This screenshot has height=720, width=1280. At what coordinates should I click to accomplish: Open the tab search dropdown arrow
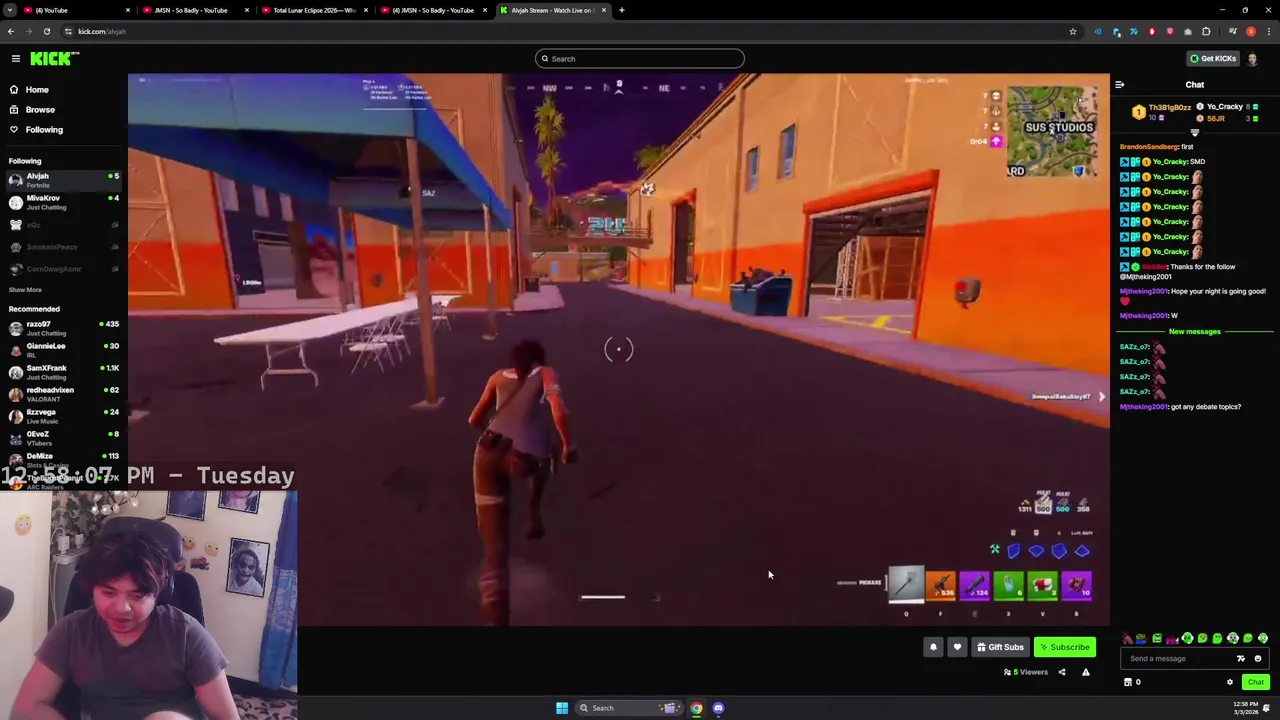click(9, 10)
